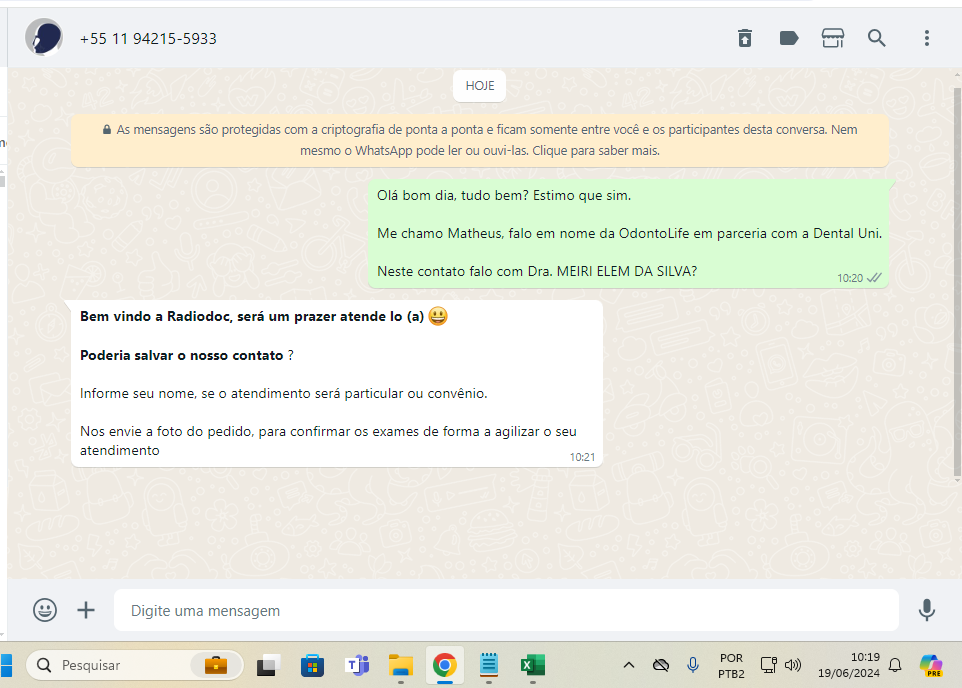The width and height of the screenshot is (962, 688).
Task: Switch to Excel in the taskbar
Action: coord(532,665)
